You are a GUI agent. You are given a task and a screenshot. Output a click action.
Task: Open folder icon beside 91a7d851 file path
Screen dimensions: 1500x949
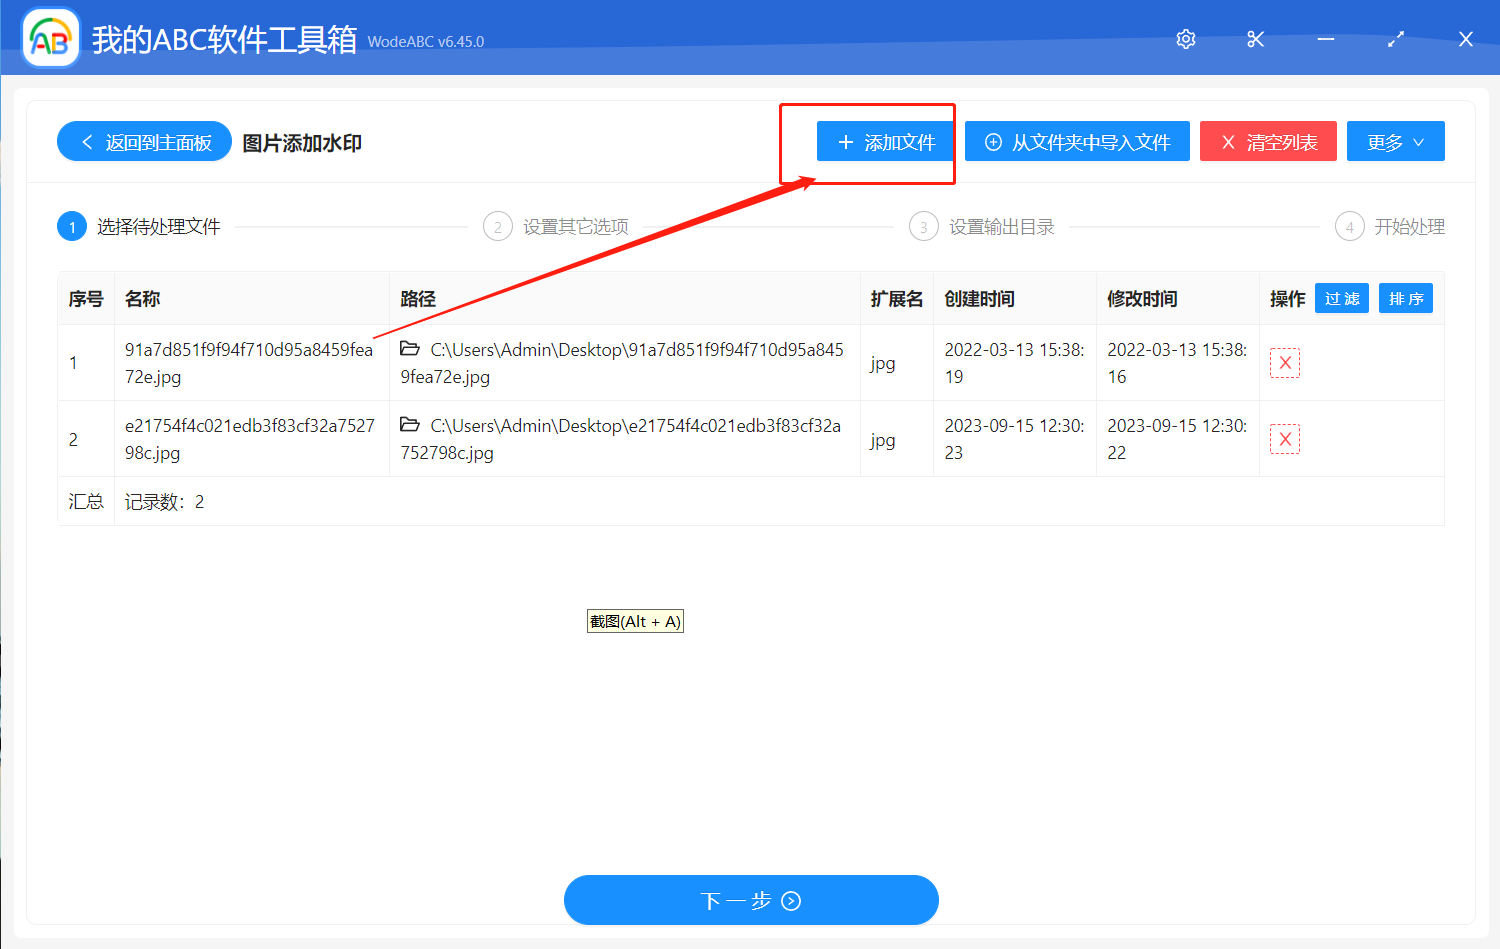(x=410, y=349)
